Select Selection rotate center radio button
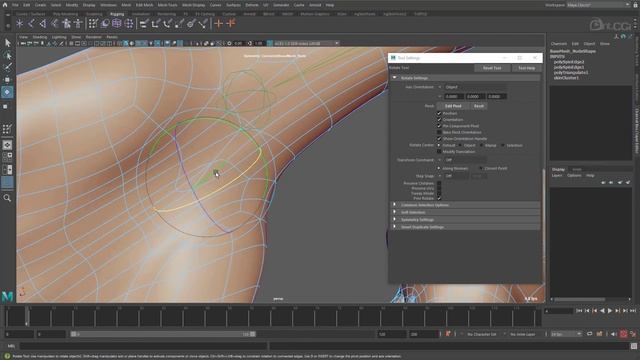This screenshot has width=640, height=360. pos(502,145)
